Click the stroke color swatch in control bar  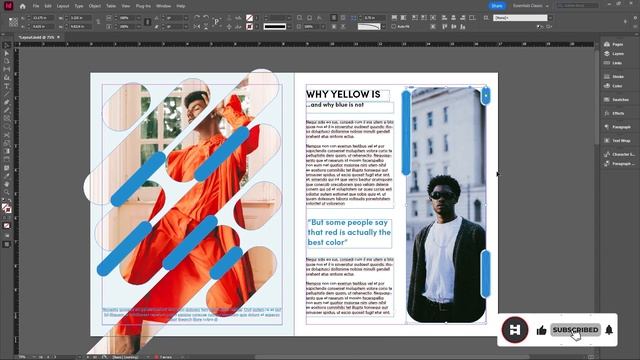pyautogui.click(x=249, y=27)
